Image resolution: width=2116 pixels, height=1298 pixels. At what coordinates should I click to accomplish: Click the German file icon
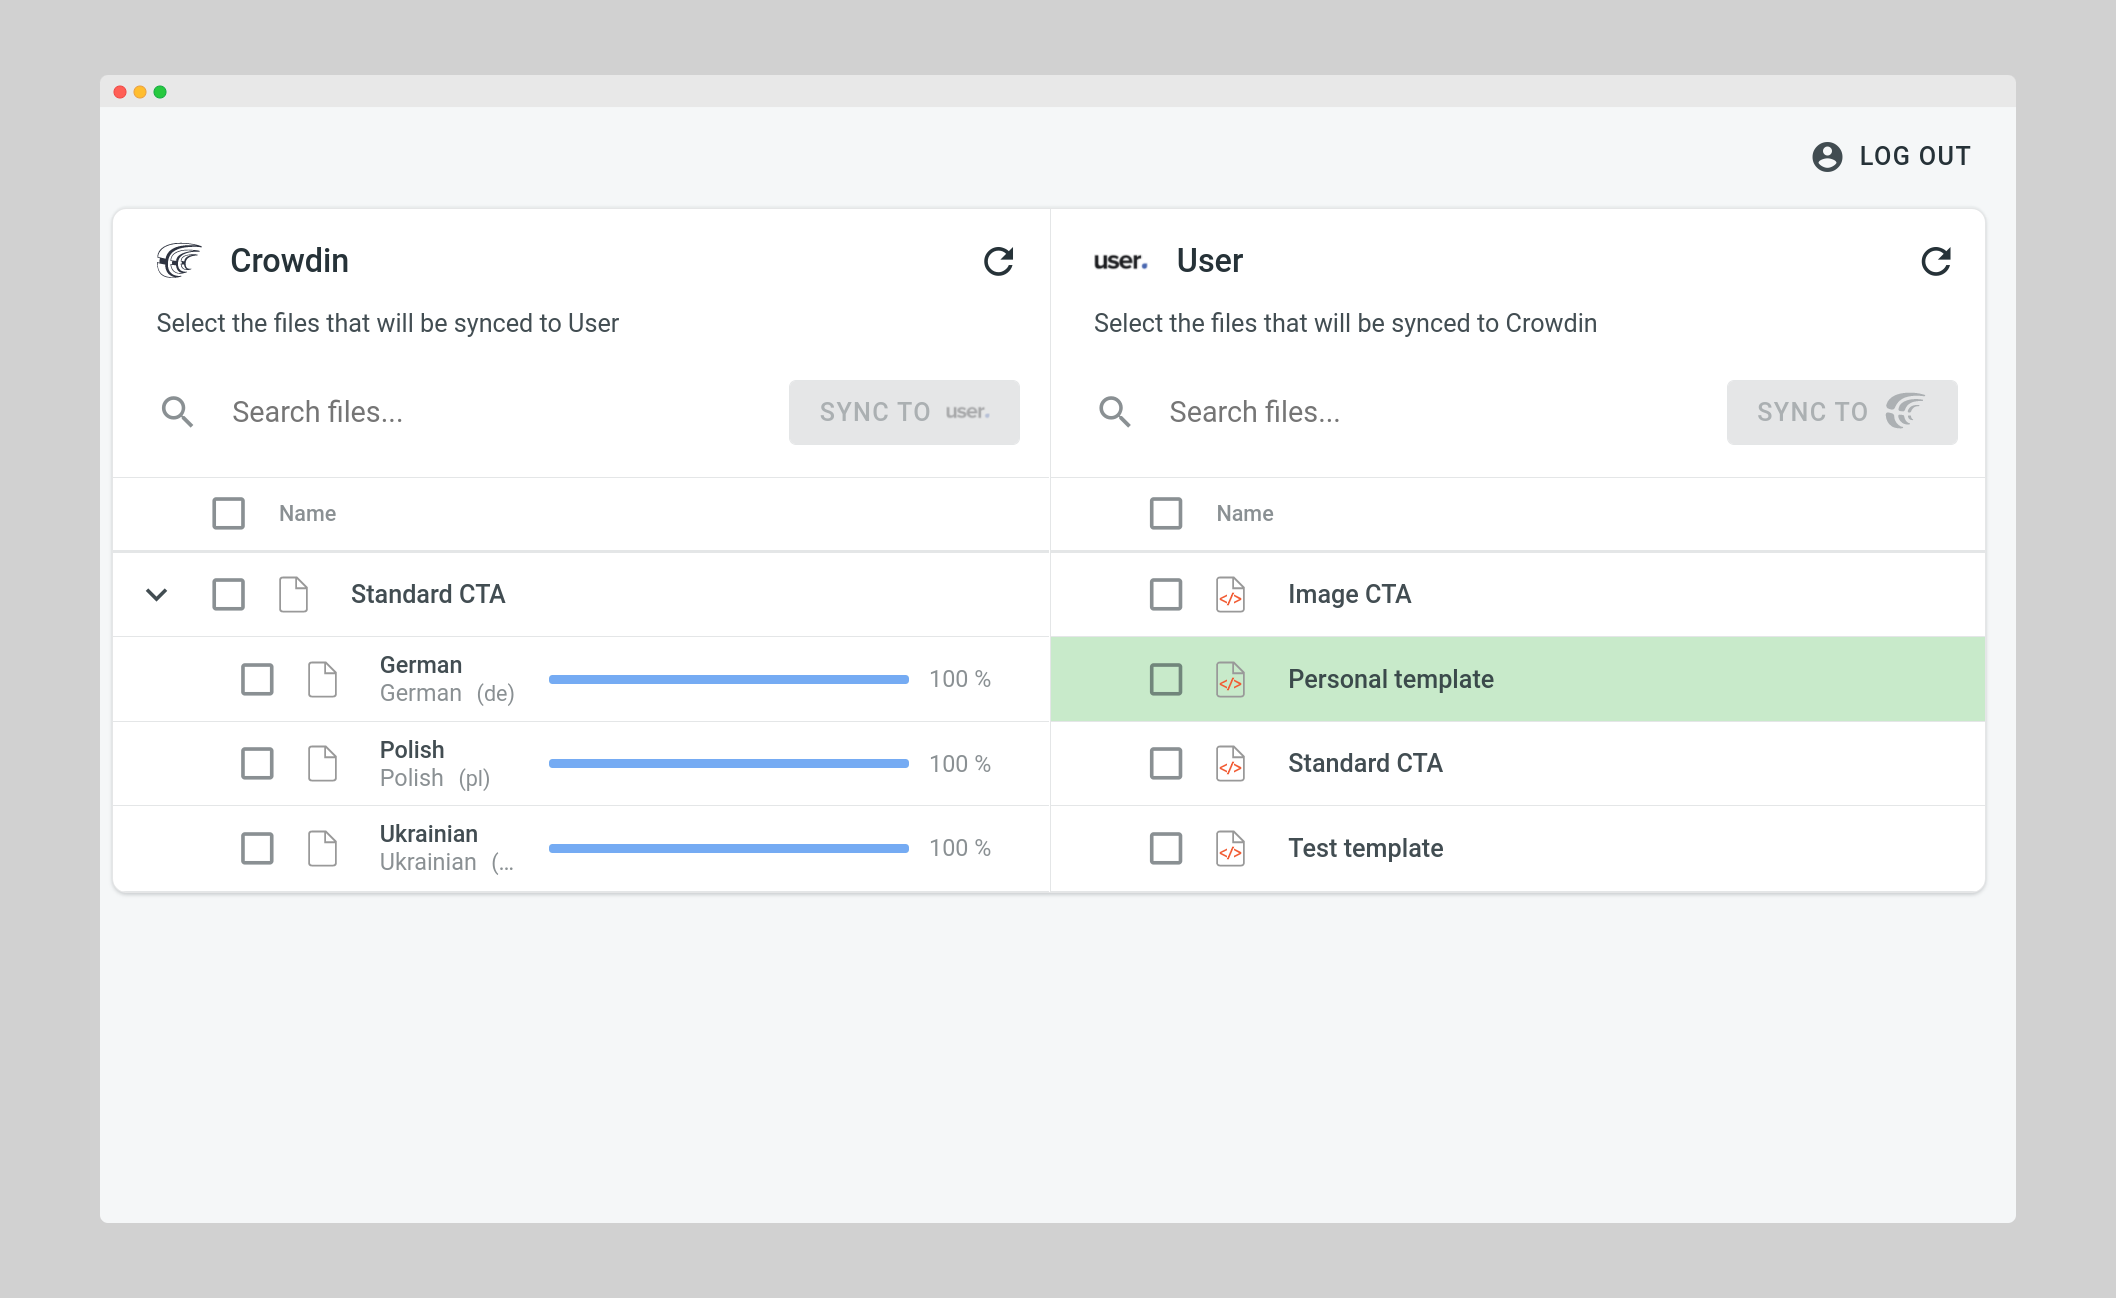click(322, 679)
